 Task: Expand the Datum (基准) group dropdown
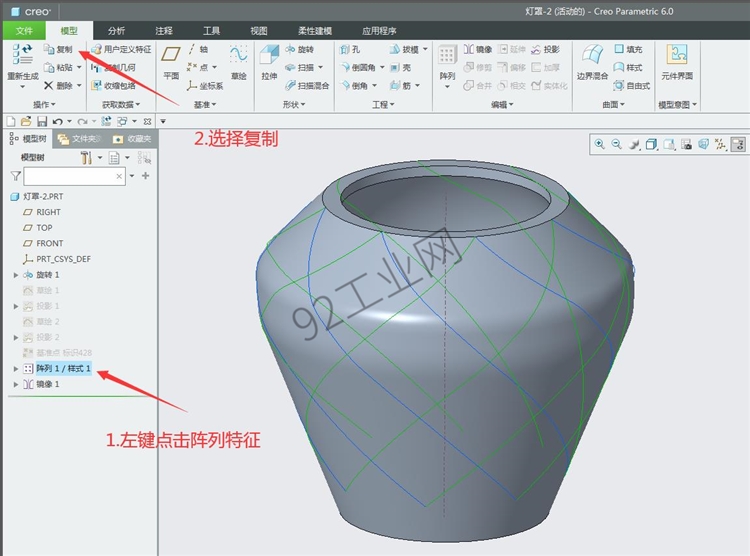click(x=205, y=104)
